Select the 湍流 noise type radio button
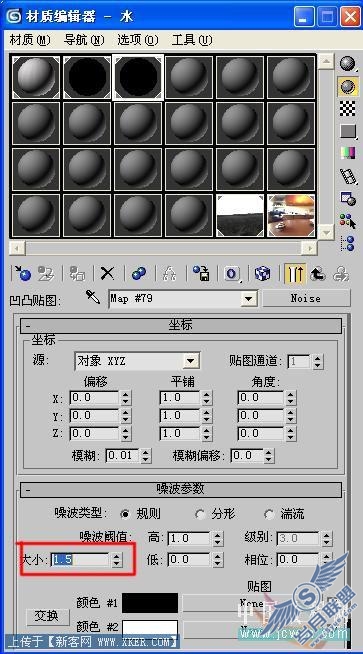Screen dimensions: 363x654 (270, 514)
